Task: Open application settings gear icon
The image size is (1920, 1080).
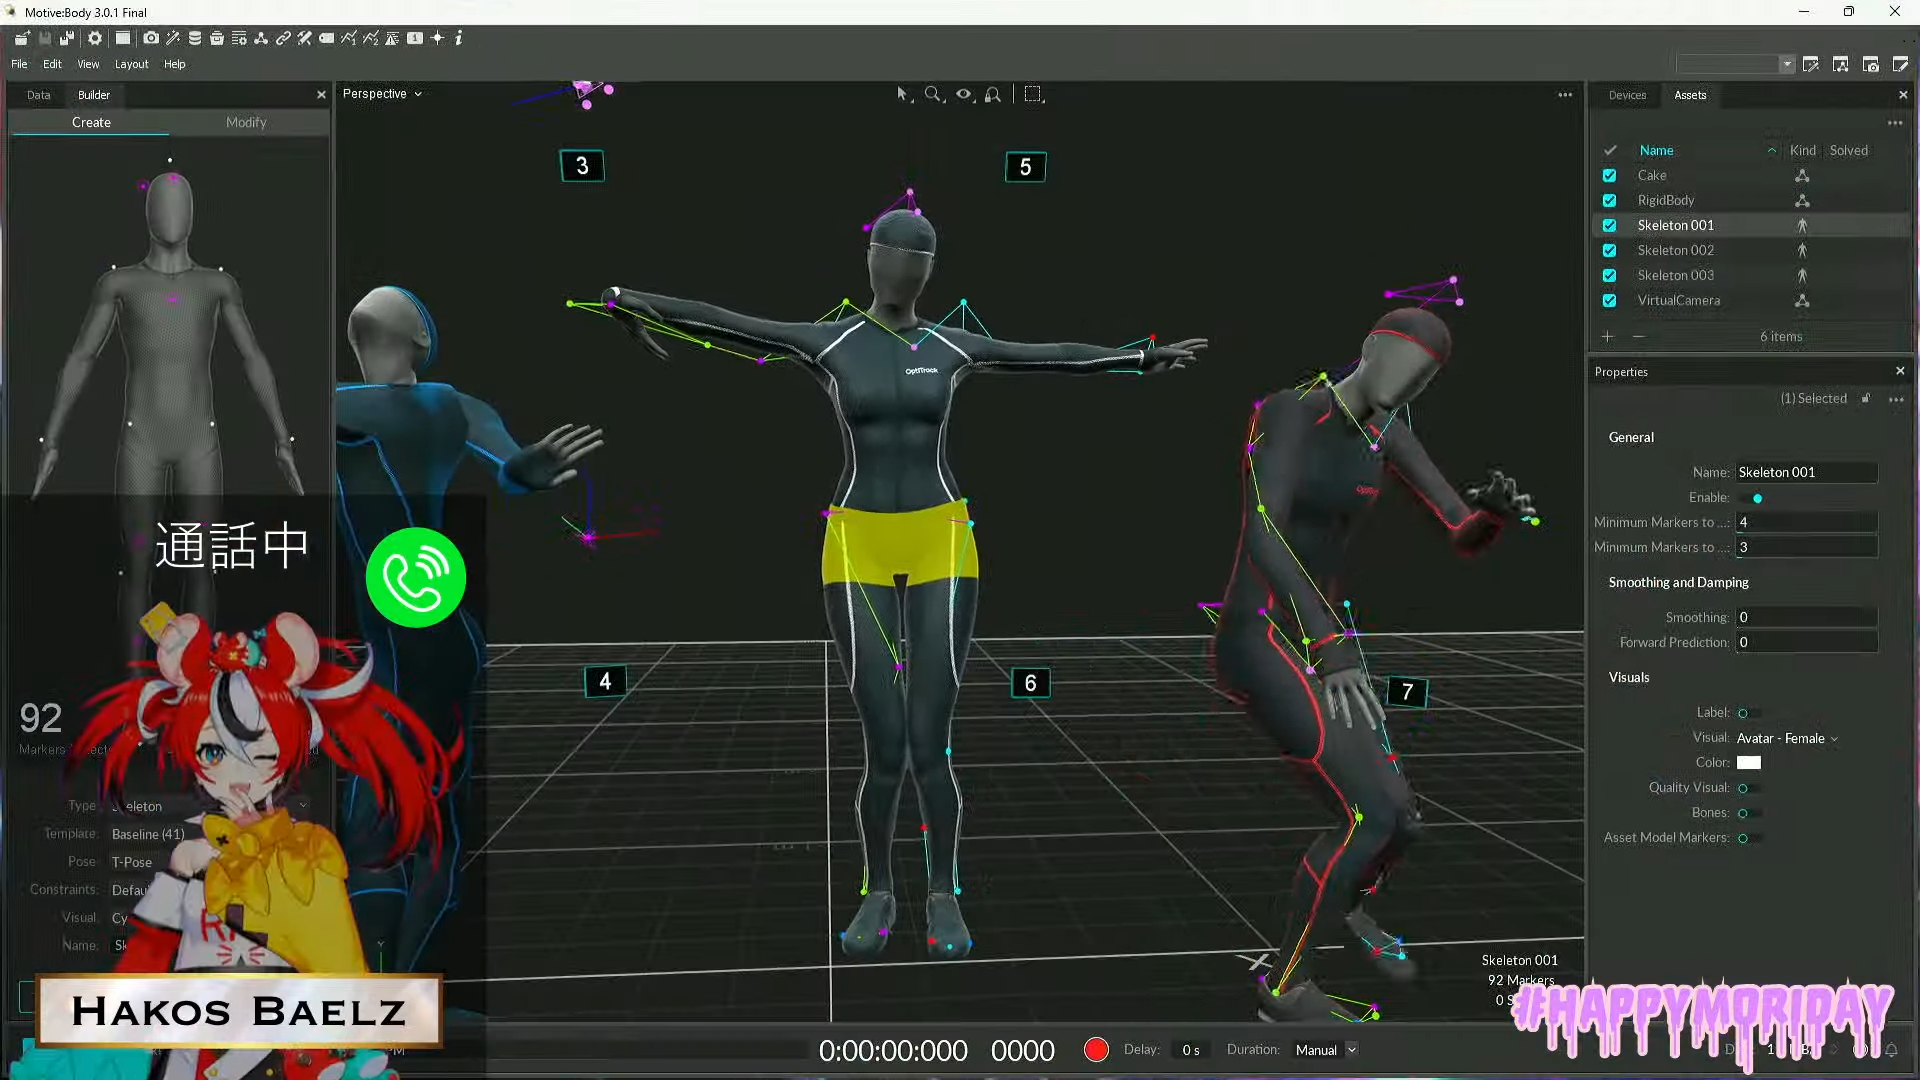Action: [x=95, y=38]
